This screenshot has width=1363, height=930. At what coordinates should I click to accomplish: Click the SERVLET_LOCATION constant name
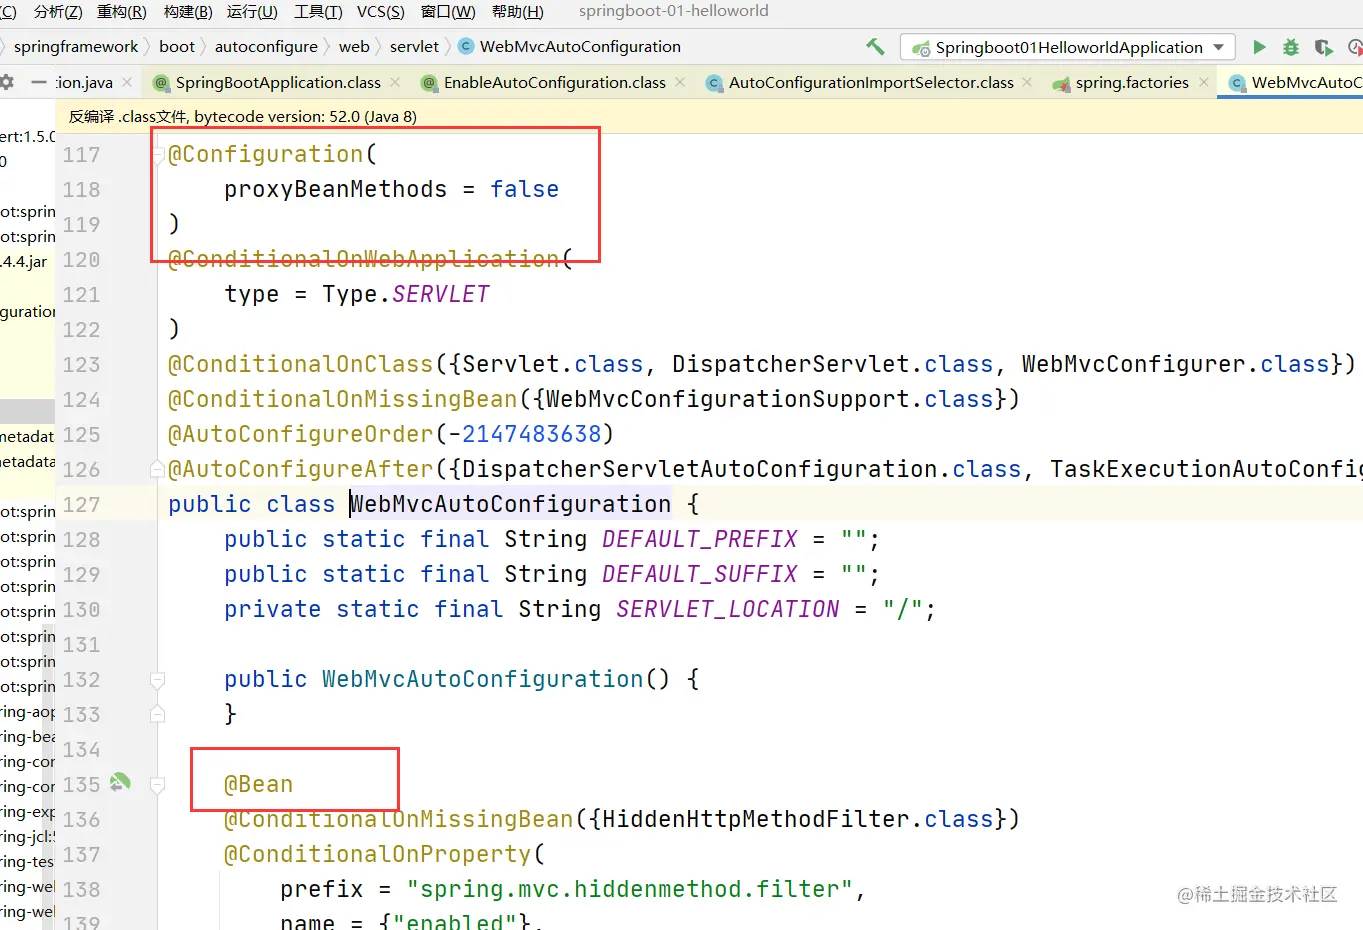(728, 609)
